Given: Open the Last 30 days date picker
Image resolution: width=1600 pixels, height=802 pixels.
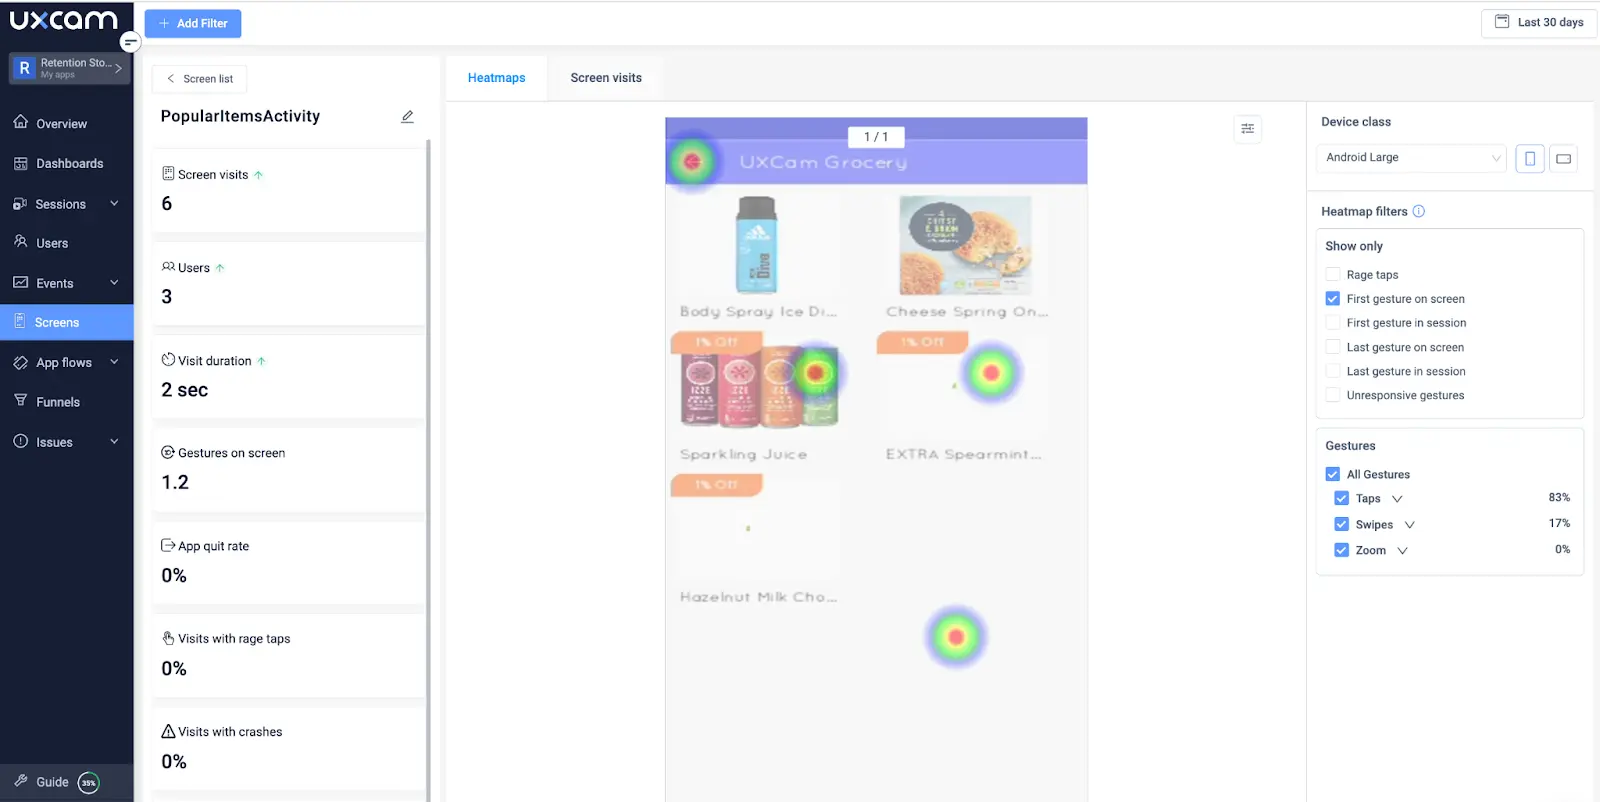Looking at the screenshot, I should pyautogui.click(x=1539, y=22).
